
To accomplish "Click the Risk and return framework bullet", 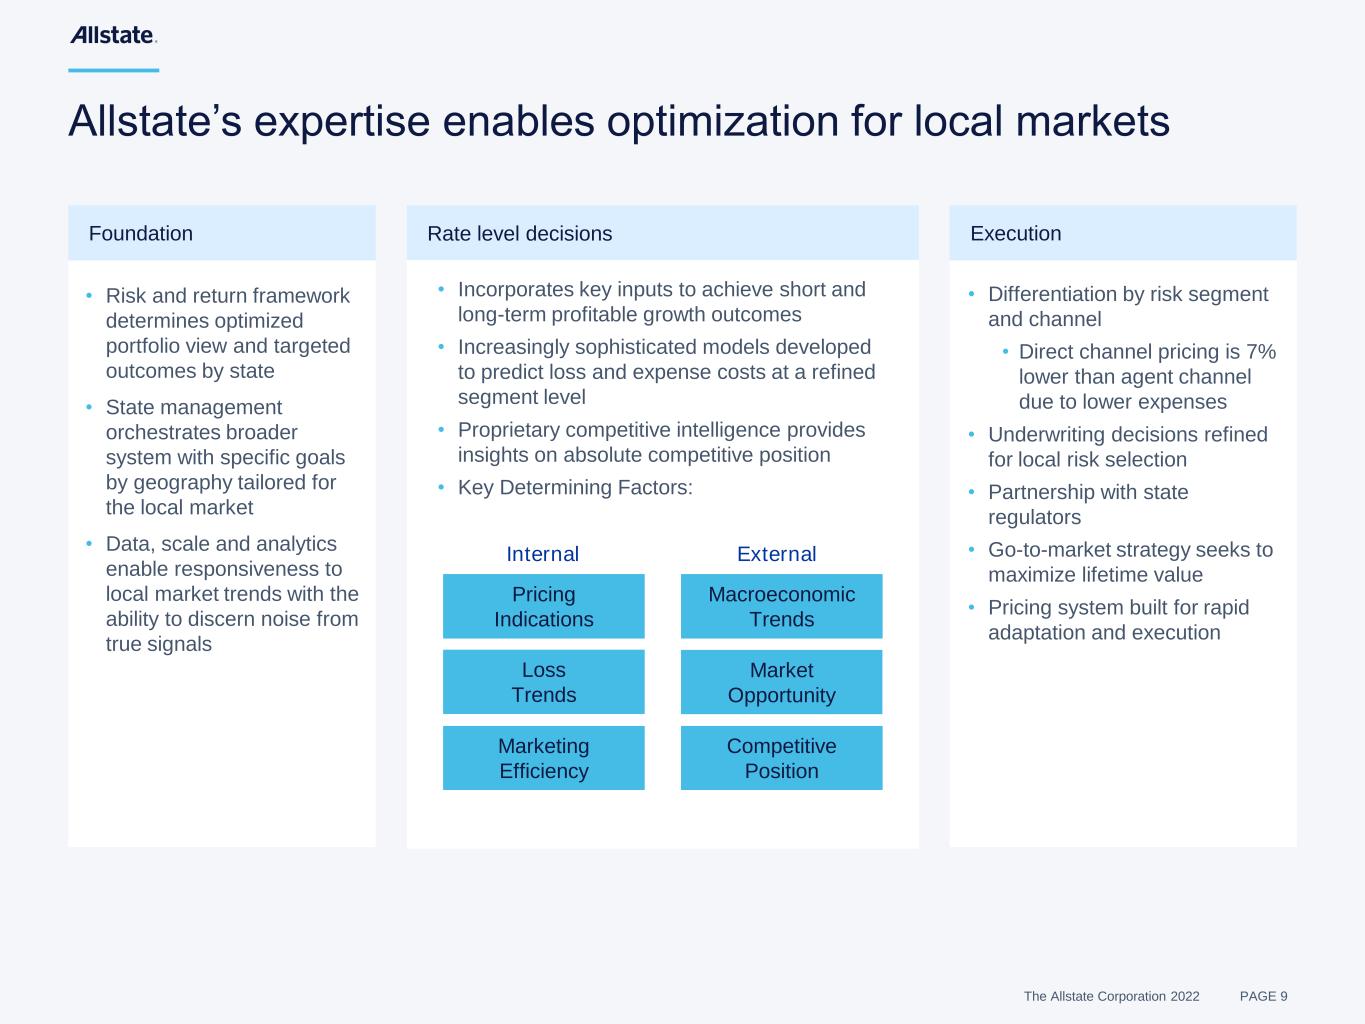I will (x=227, y=333).
